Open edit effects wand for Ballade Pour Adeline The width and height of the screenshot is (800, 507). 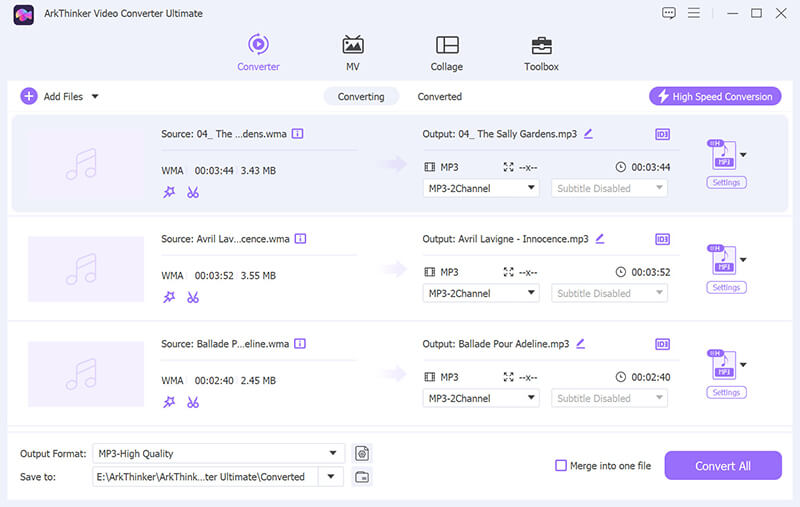tap(169, 402)
